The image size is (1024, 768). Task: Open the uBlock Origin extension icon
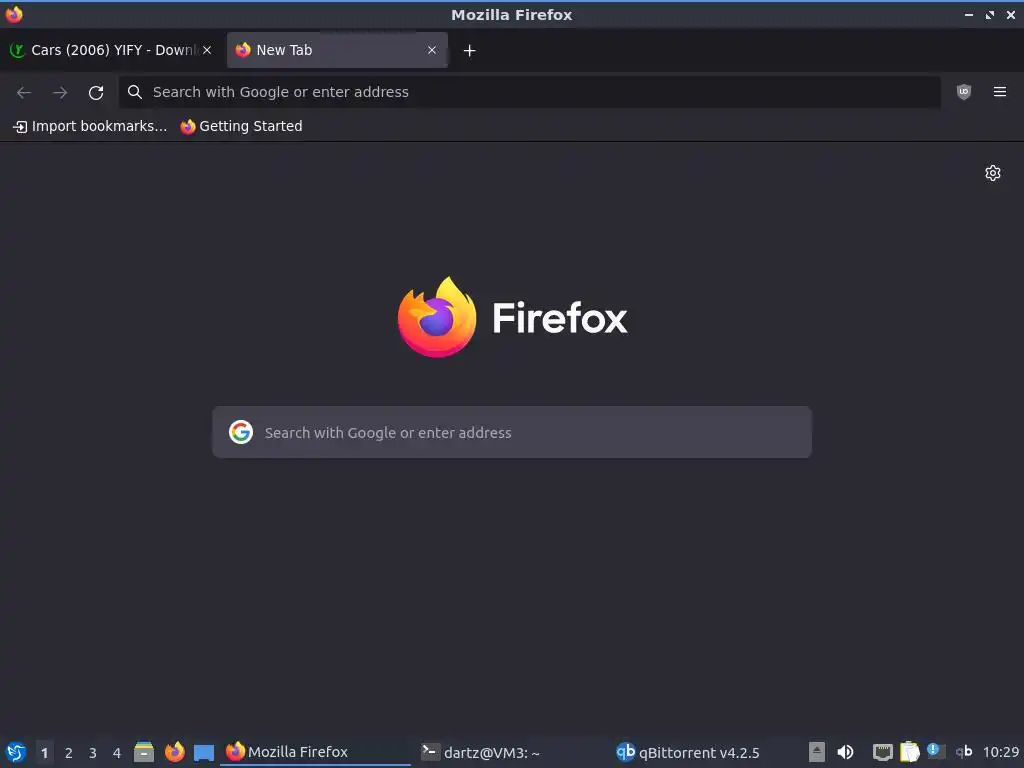(964, 92)
